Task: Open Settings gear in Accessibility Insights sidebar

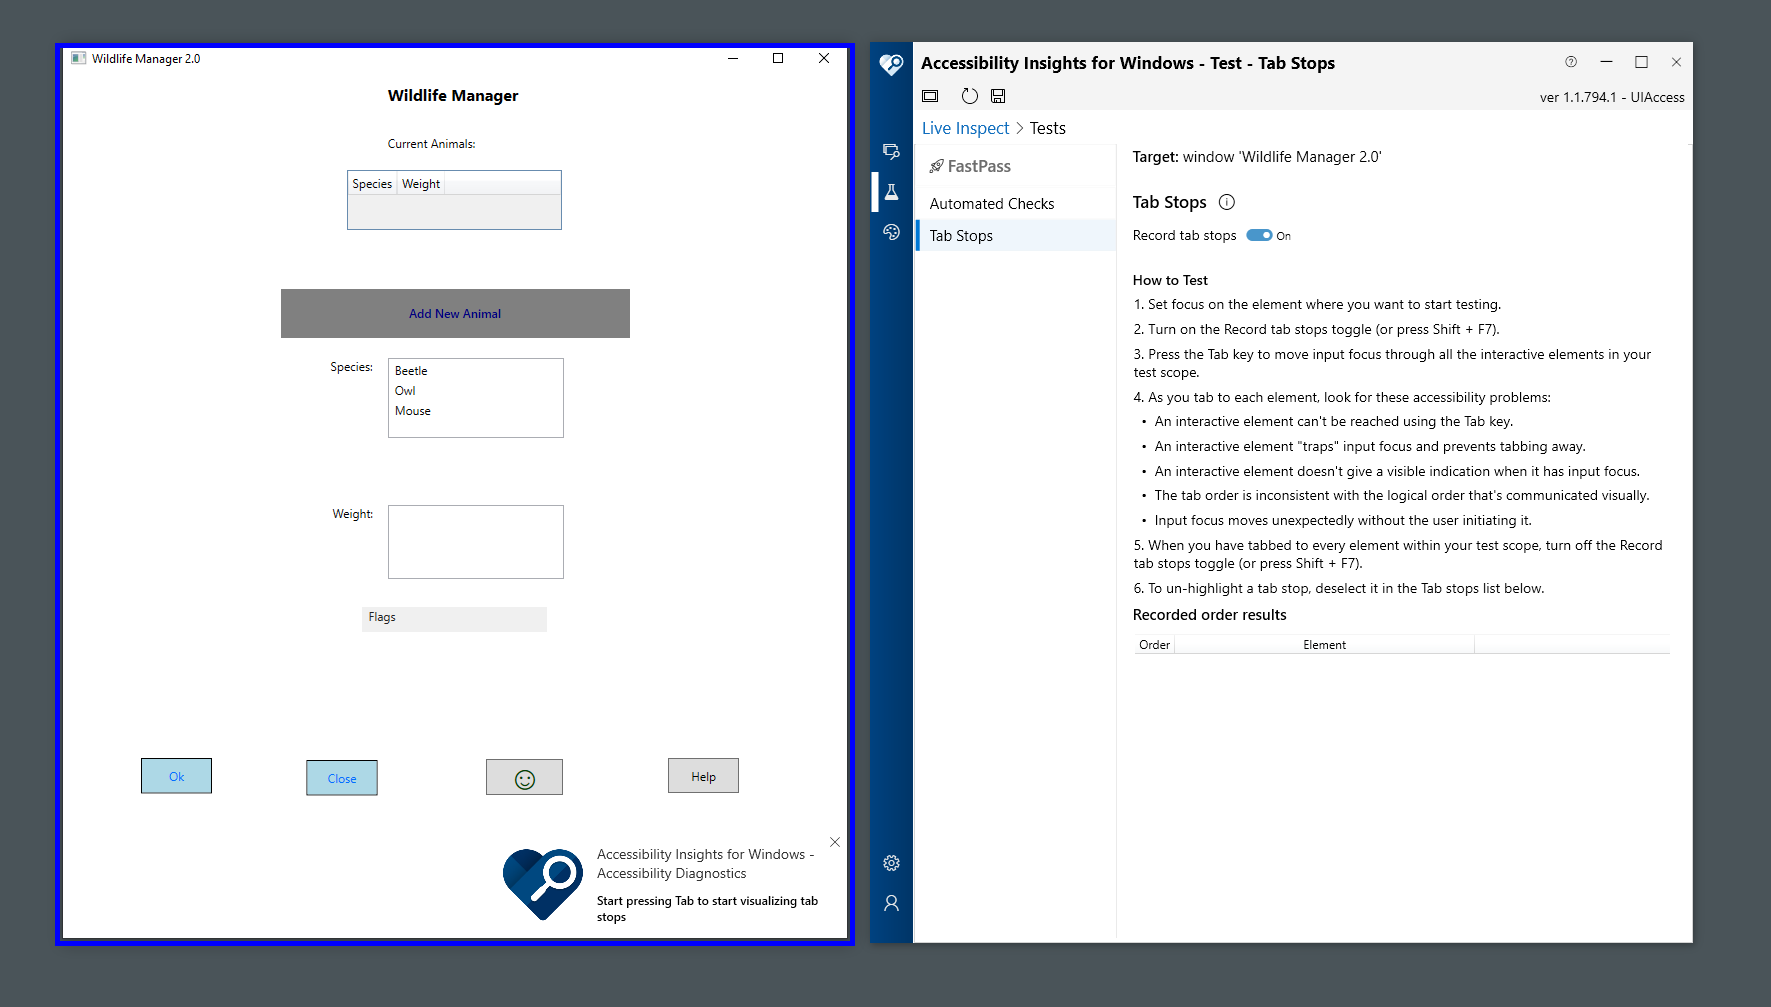Action: pyautogui.click(x=891, y=863)
